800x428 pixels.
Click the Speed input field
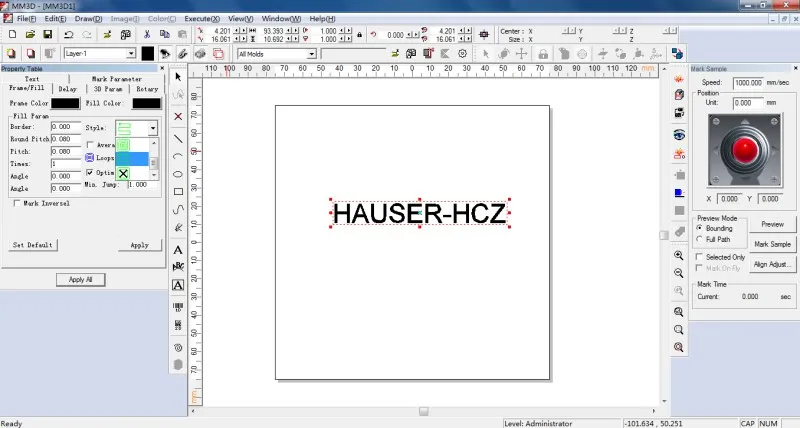point(748,83)
